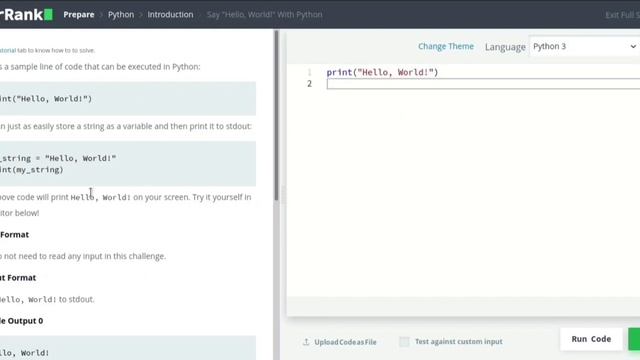The height and width of the screenshot is (360, 640).
Task: Click line number 1 in the gutter
Action: coord(309,72)
